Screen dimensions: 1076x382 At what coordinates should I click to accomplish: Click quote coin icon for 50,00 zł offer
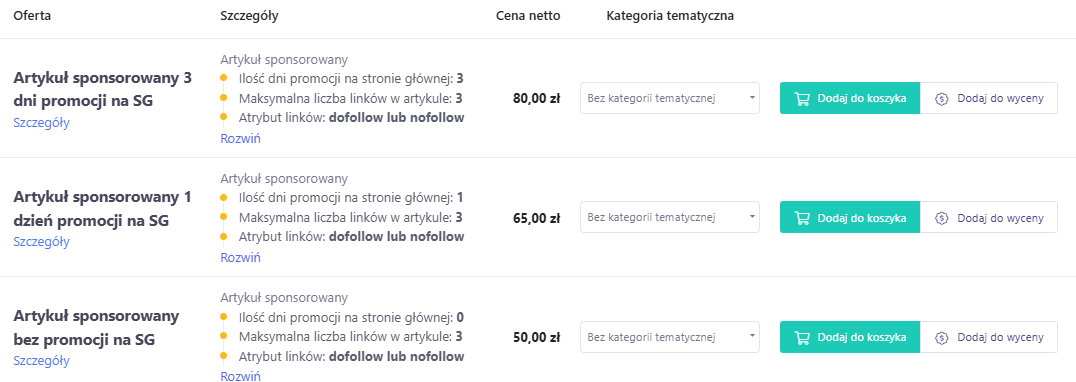pyautogui.click(x=942, y=337)
